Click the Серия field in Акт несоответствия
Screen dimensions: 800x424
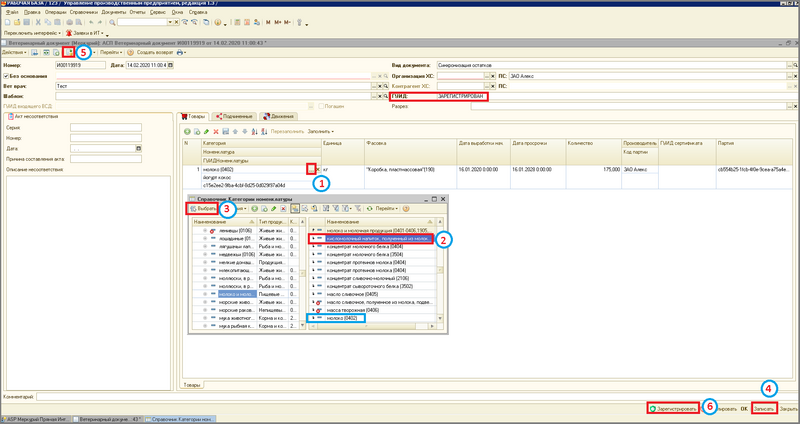[106, 128]
